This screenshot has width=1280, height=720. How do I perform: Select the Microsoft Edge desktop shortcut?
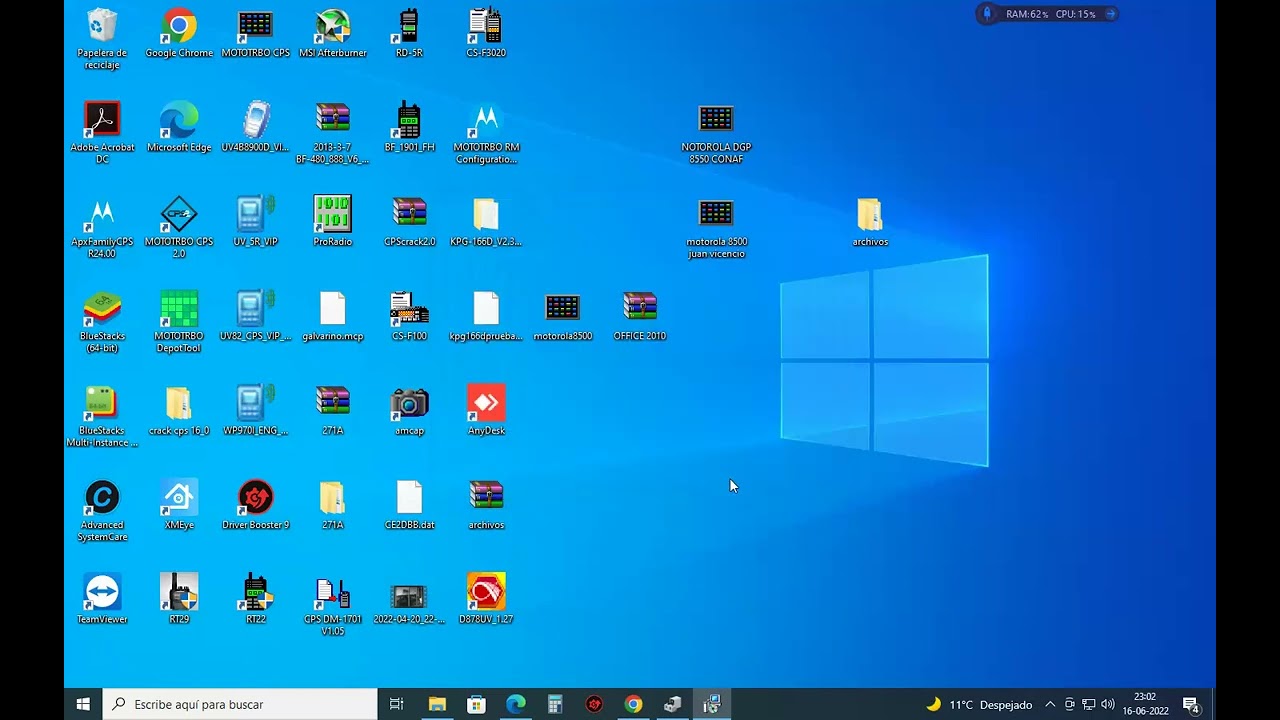(x=179, y=127)
